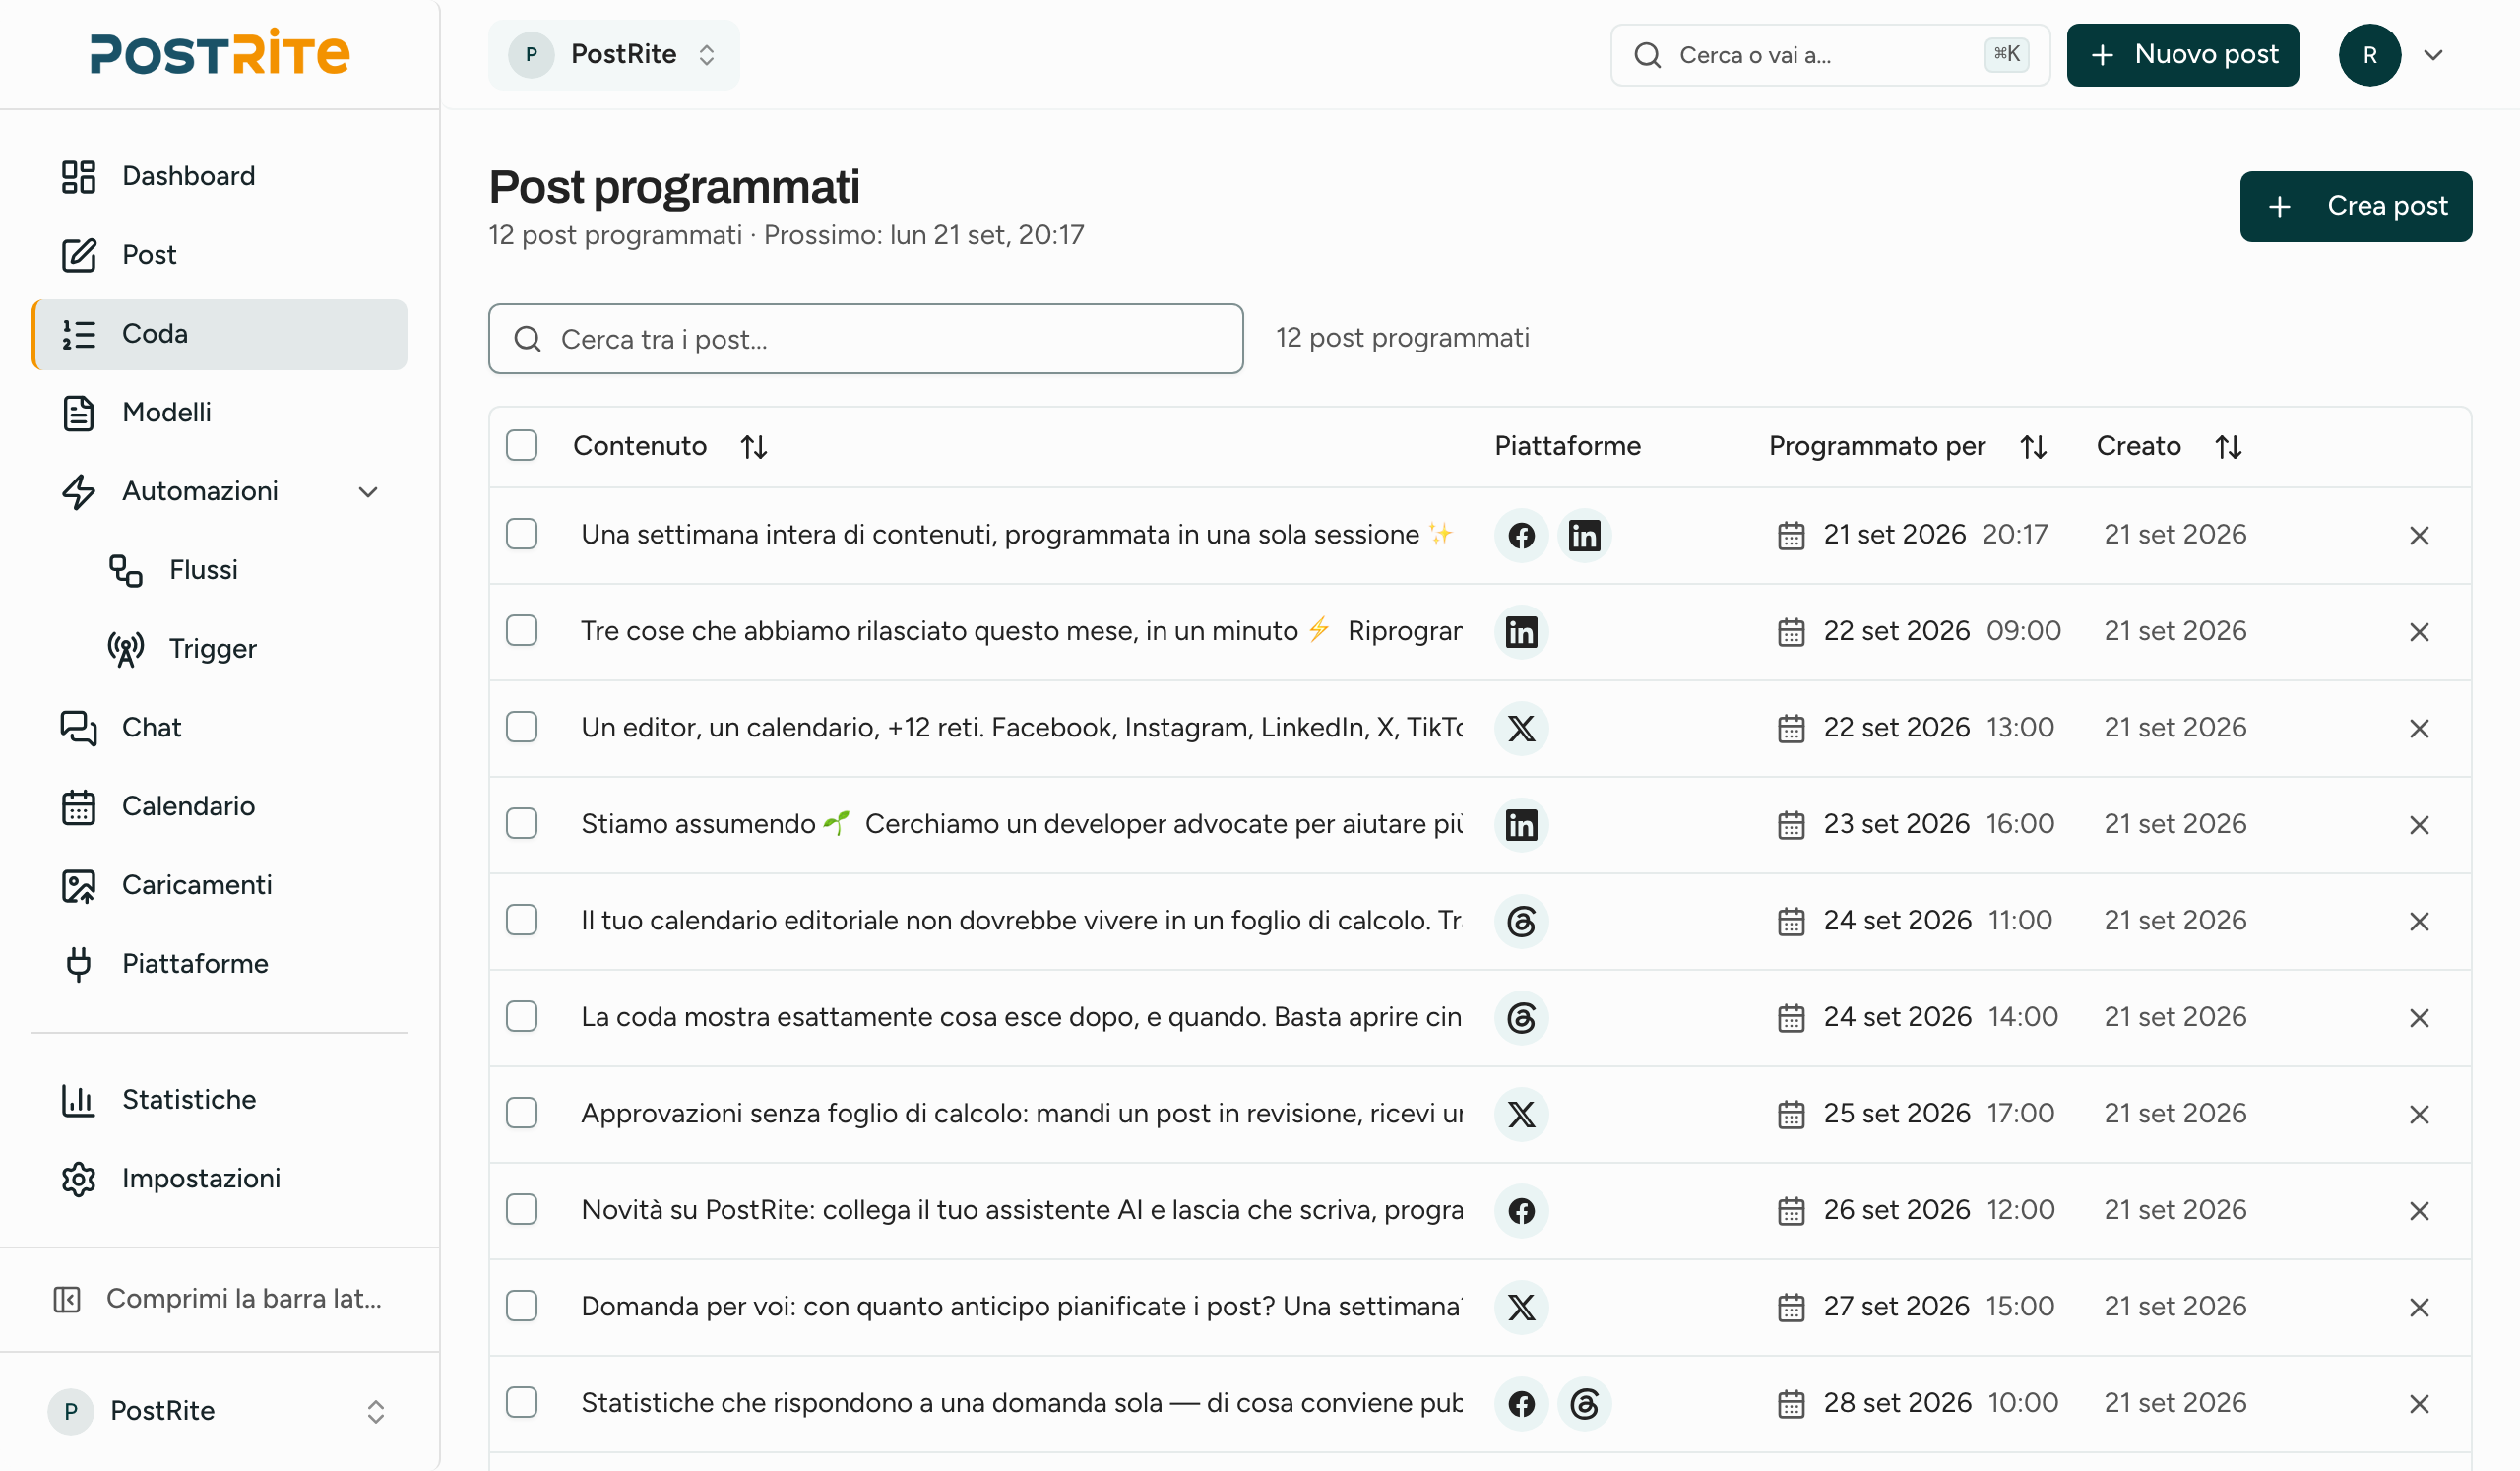
Task: Click LinkedIn icon on 'Tre cose' row
Action: [x=1521, y=632]
